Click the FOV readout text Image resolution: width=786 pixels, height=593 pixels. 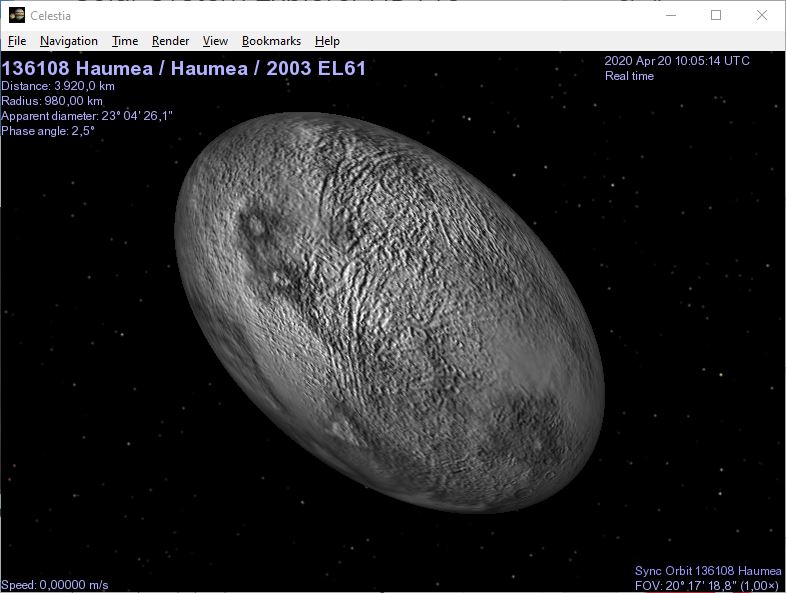tap(708, 585)
